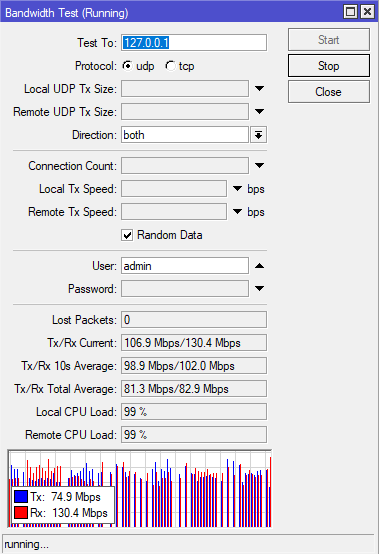Click the Local UDP Tx Size input
The image size is (379, 554).
(x=185, y=89)
